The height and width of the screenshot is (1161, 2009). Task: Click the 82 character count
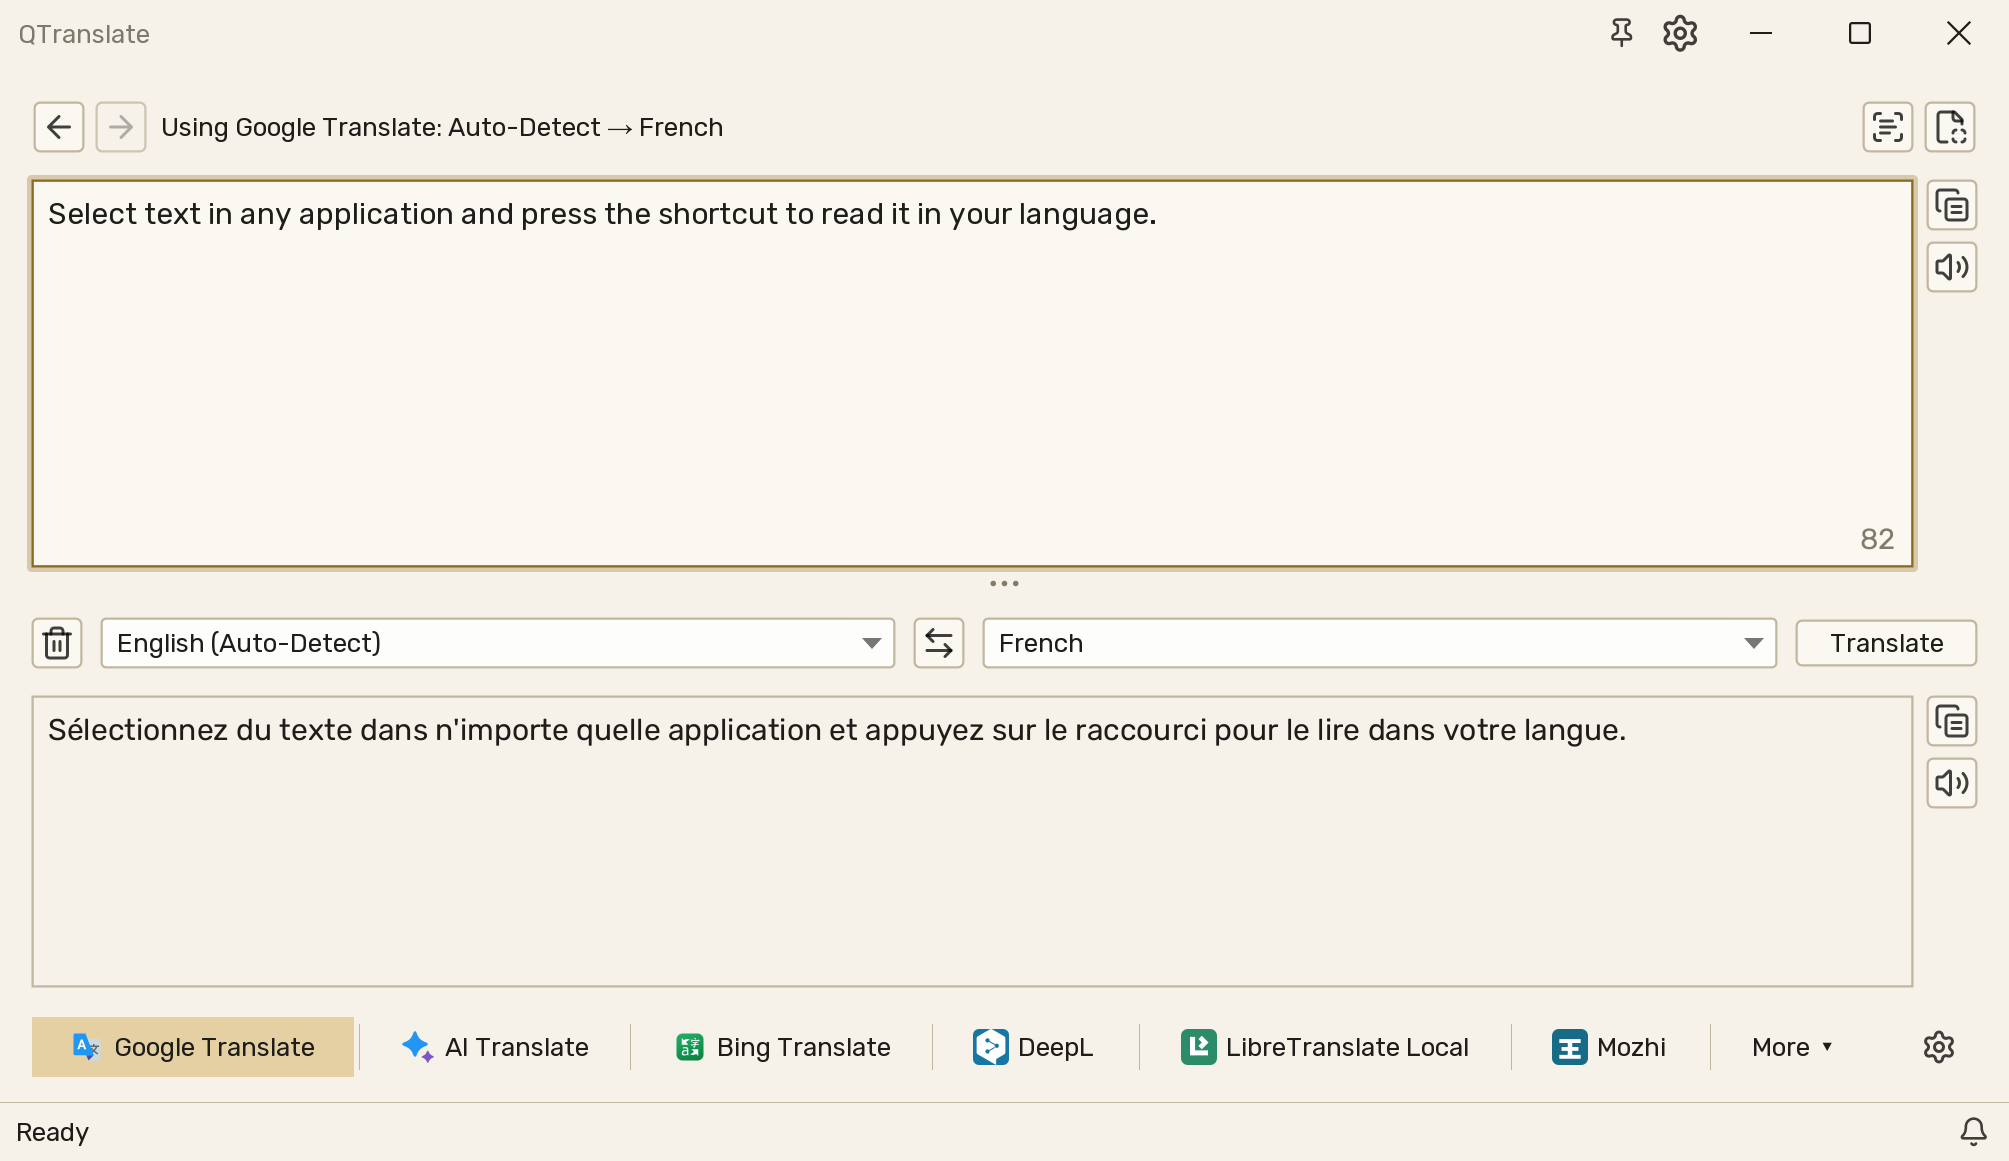pyautogui.click(x=1877, y=540)
